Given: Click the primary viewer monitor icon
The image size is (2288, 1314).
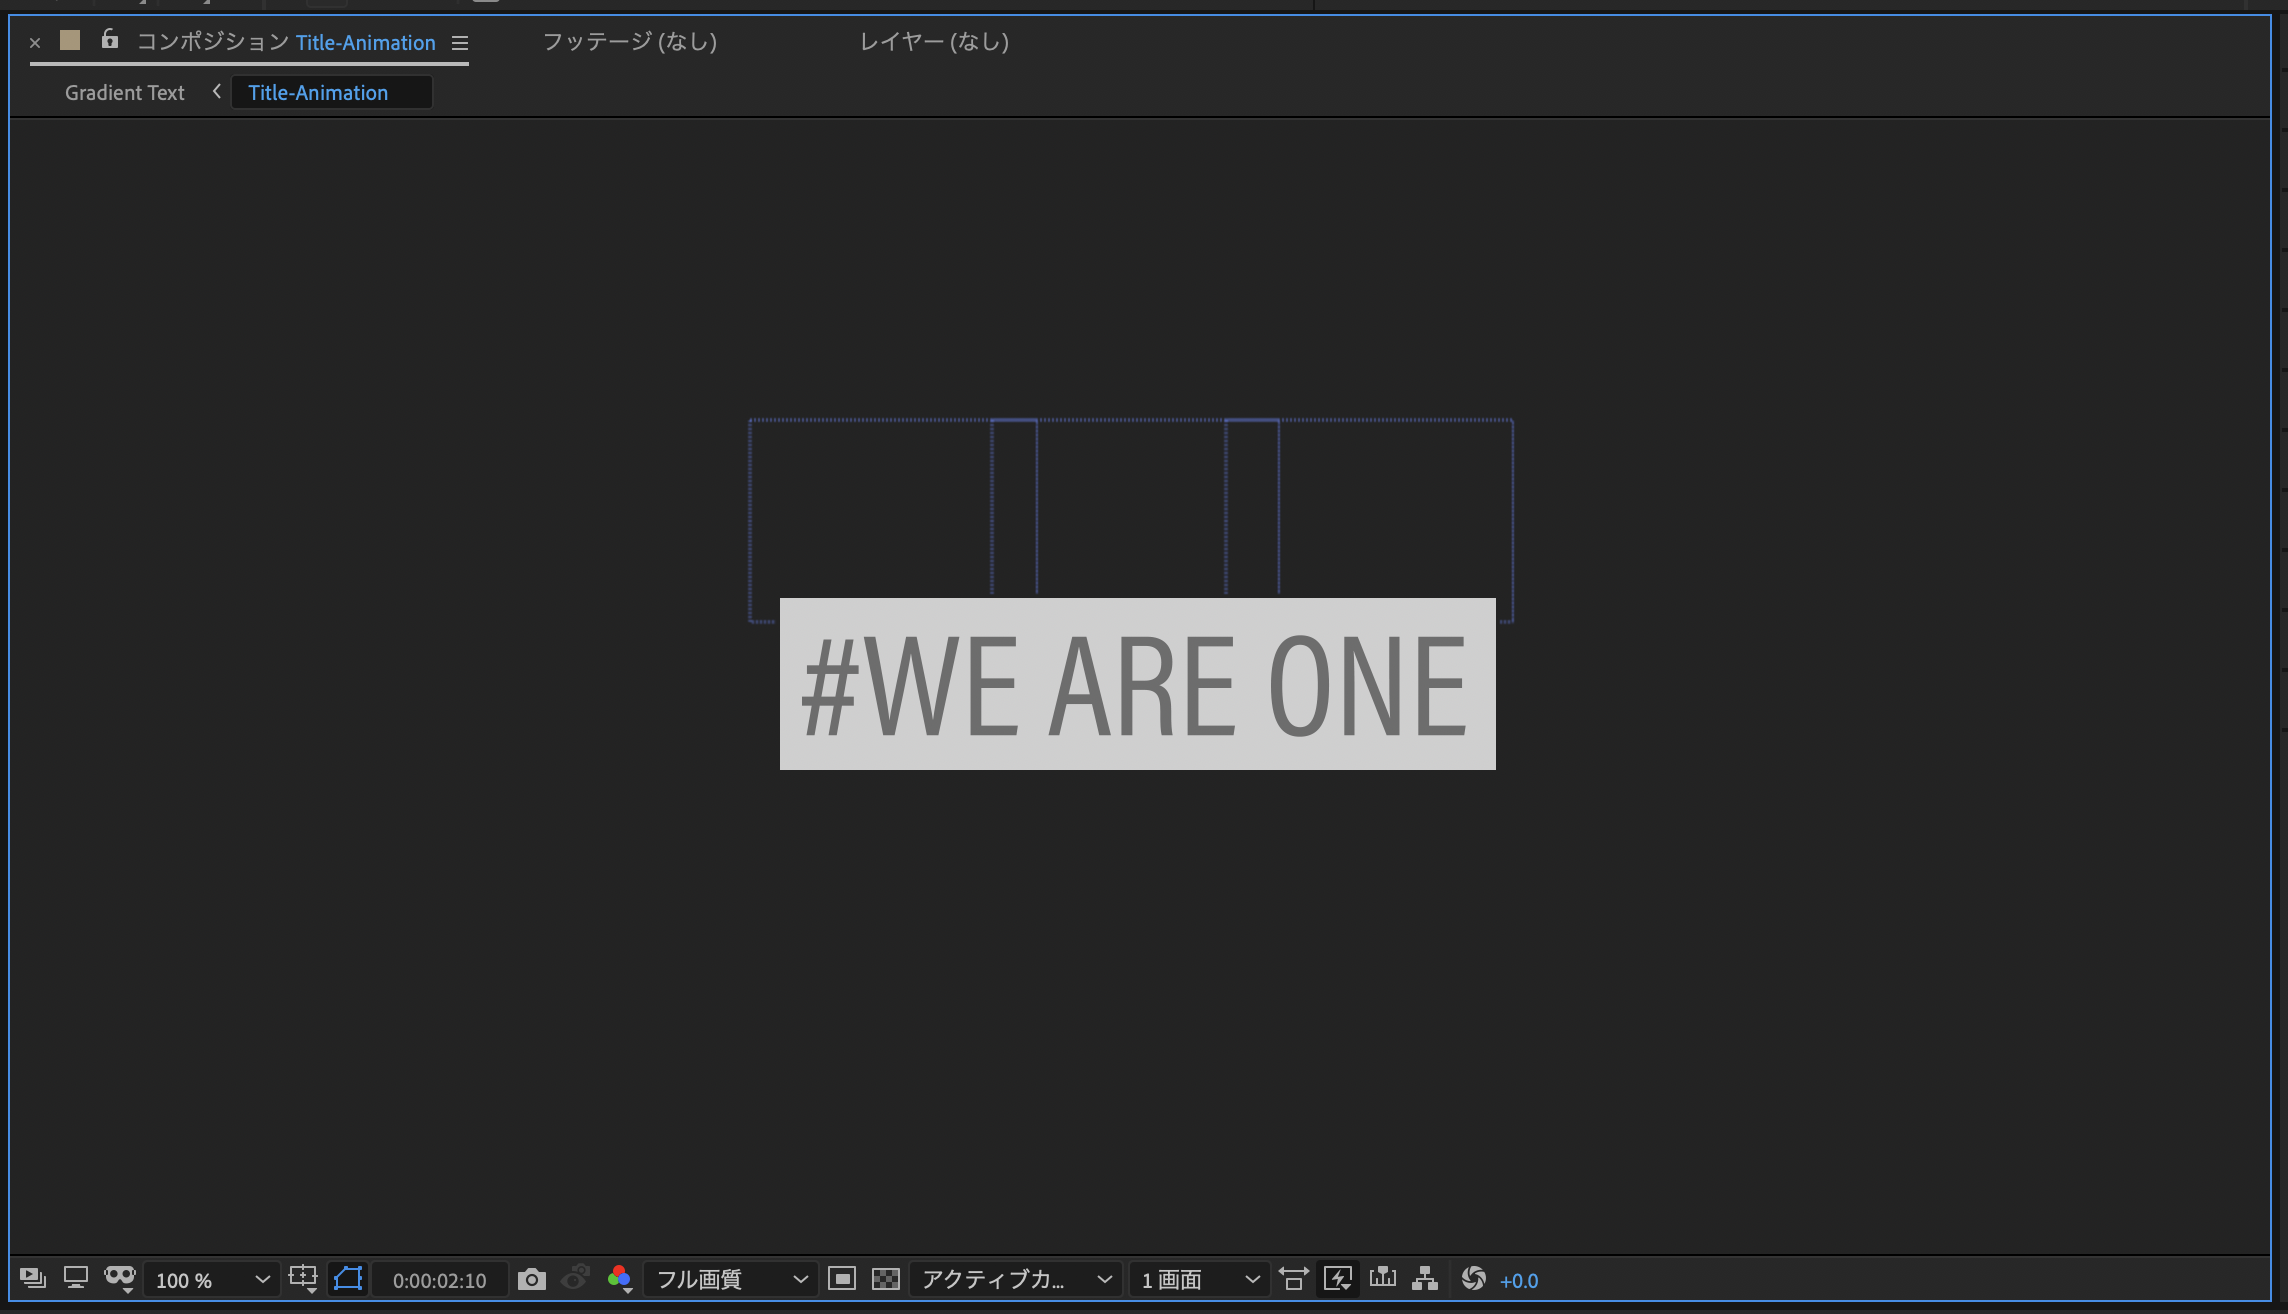Looking at the screenshot, I should [x=76, y=1278].
